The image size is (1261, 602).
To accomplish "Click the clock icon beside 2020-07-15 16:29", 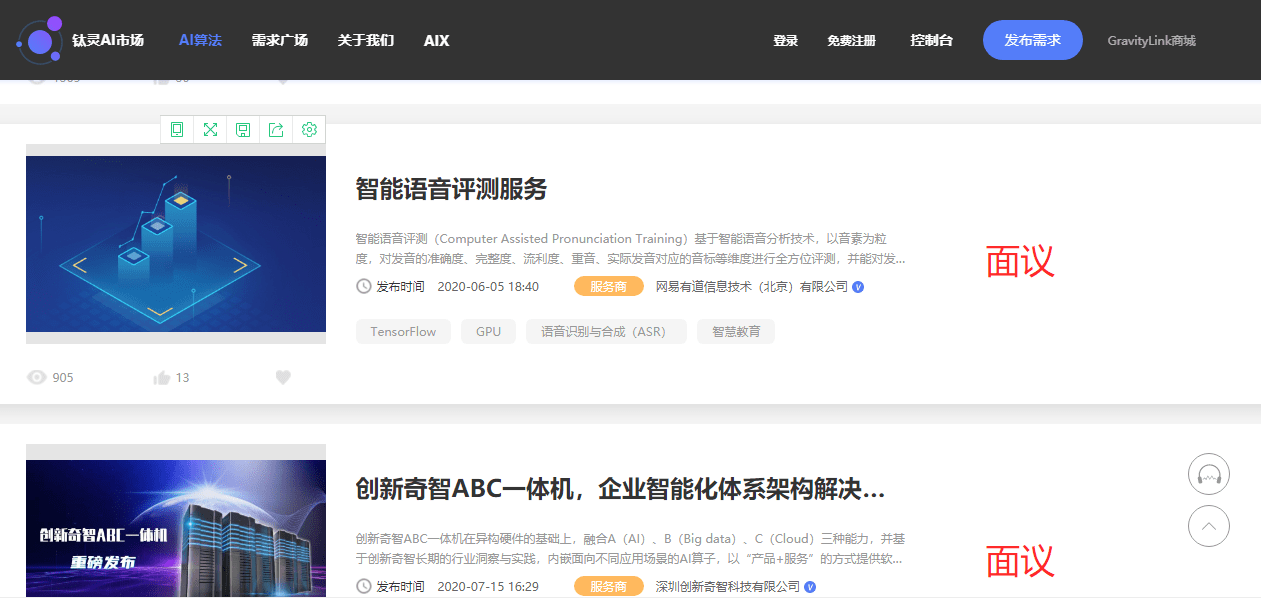I will coord(364,586).
